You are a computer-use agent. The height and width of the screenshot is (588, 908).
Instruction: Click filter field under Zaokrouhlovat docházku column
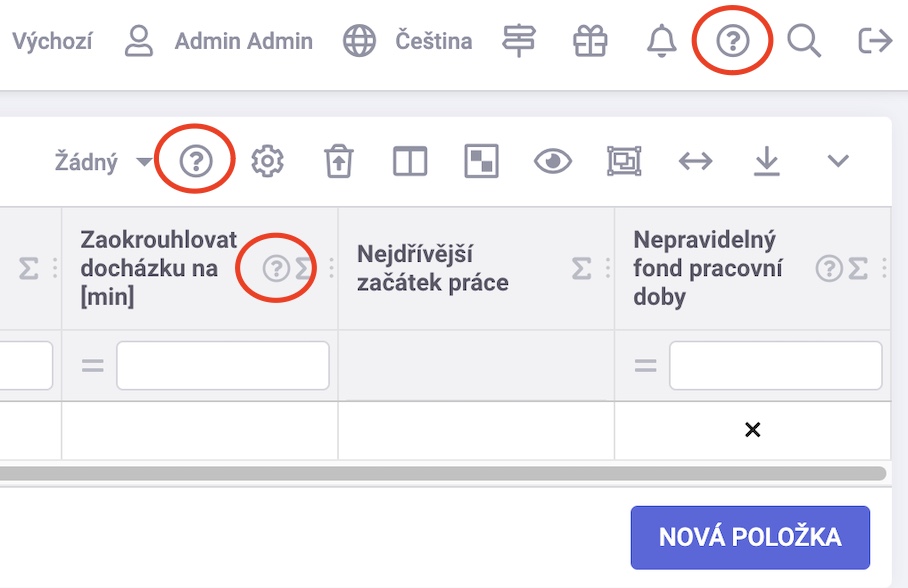pyautogui.click(x=223, y=366)
